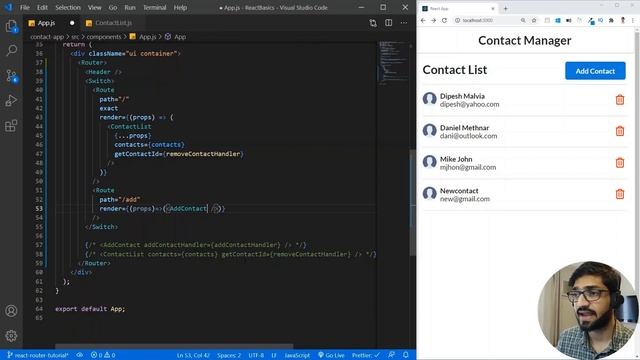Open notifications bell in status bar
Viewport: 640px width, 360px height.
point(406,355)
